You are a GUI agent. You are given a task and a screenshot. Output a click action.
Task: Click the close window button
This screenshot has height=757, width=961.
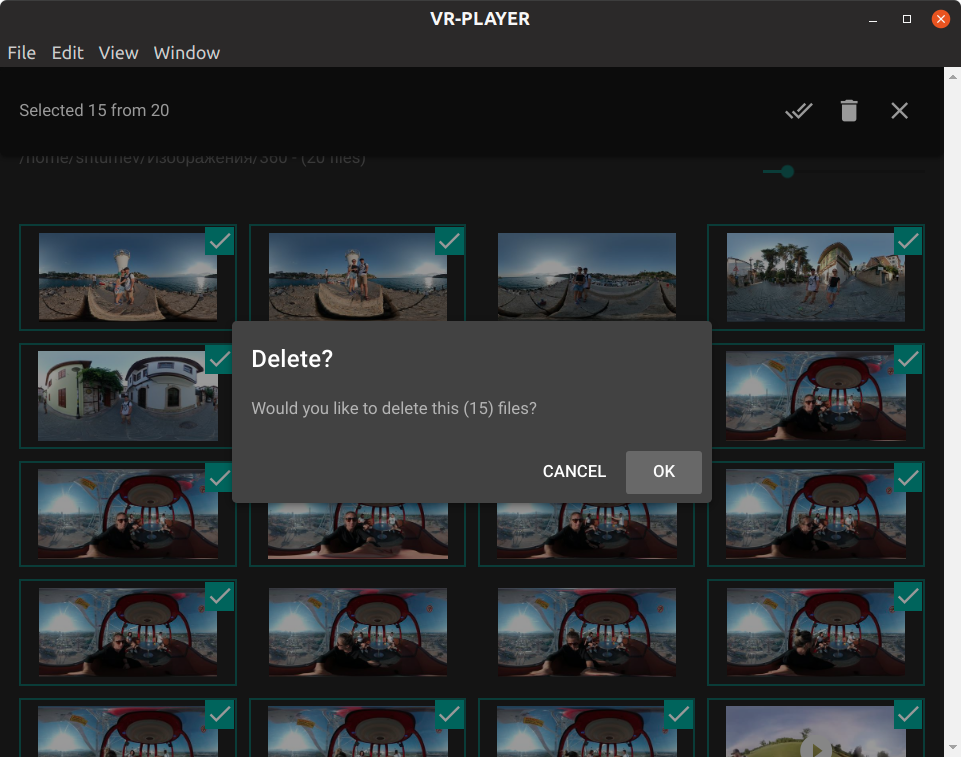point(940,18)
